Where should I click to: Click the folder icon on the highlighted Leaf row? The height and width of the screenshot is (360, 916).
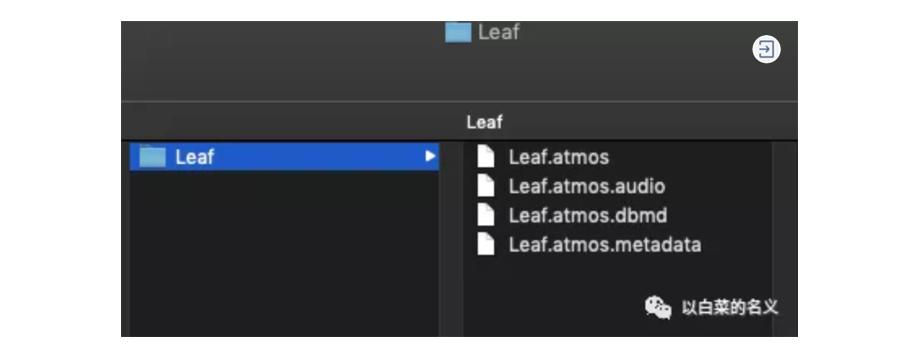pyautogui.click(x=152, y=156)
